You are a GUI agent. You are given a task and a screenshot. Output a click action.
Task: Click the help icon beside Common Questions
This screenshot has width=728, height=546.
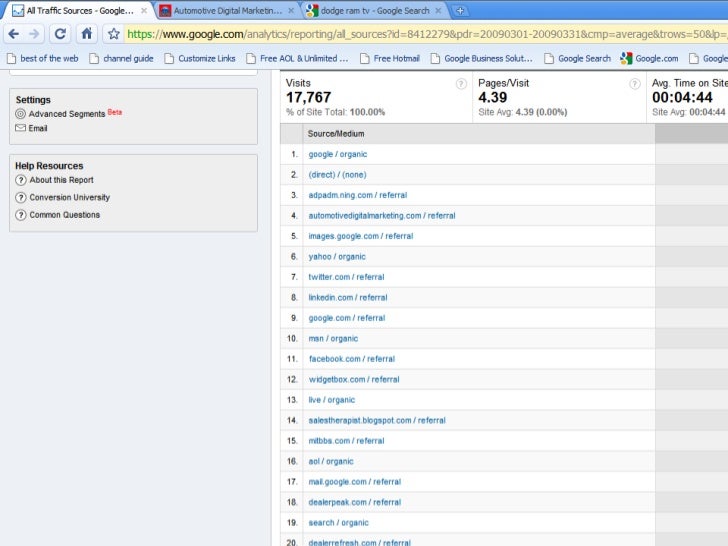click(20, 215)
